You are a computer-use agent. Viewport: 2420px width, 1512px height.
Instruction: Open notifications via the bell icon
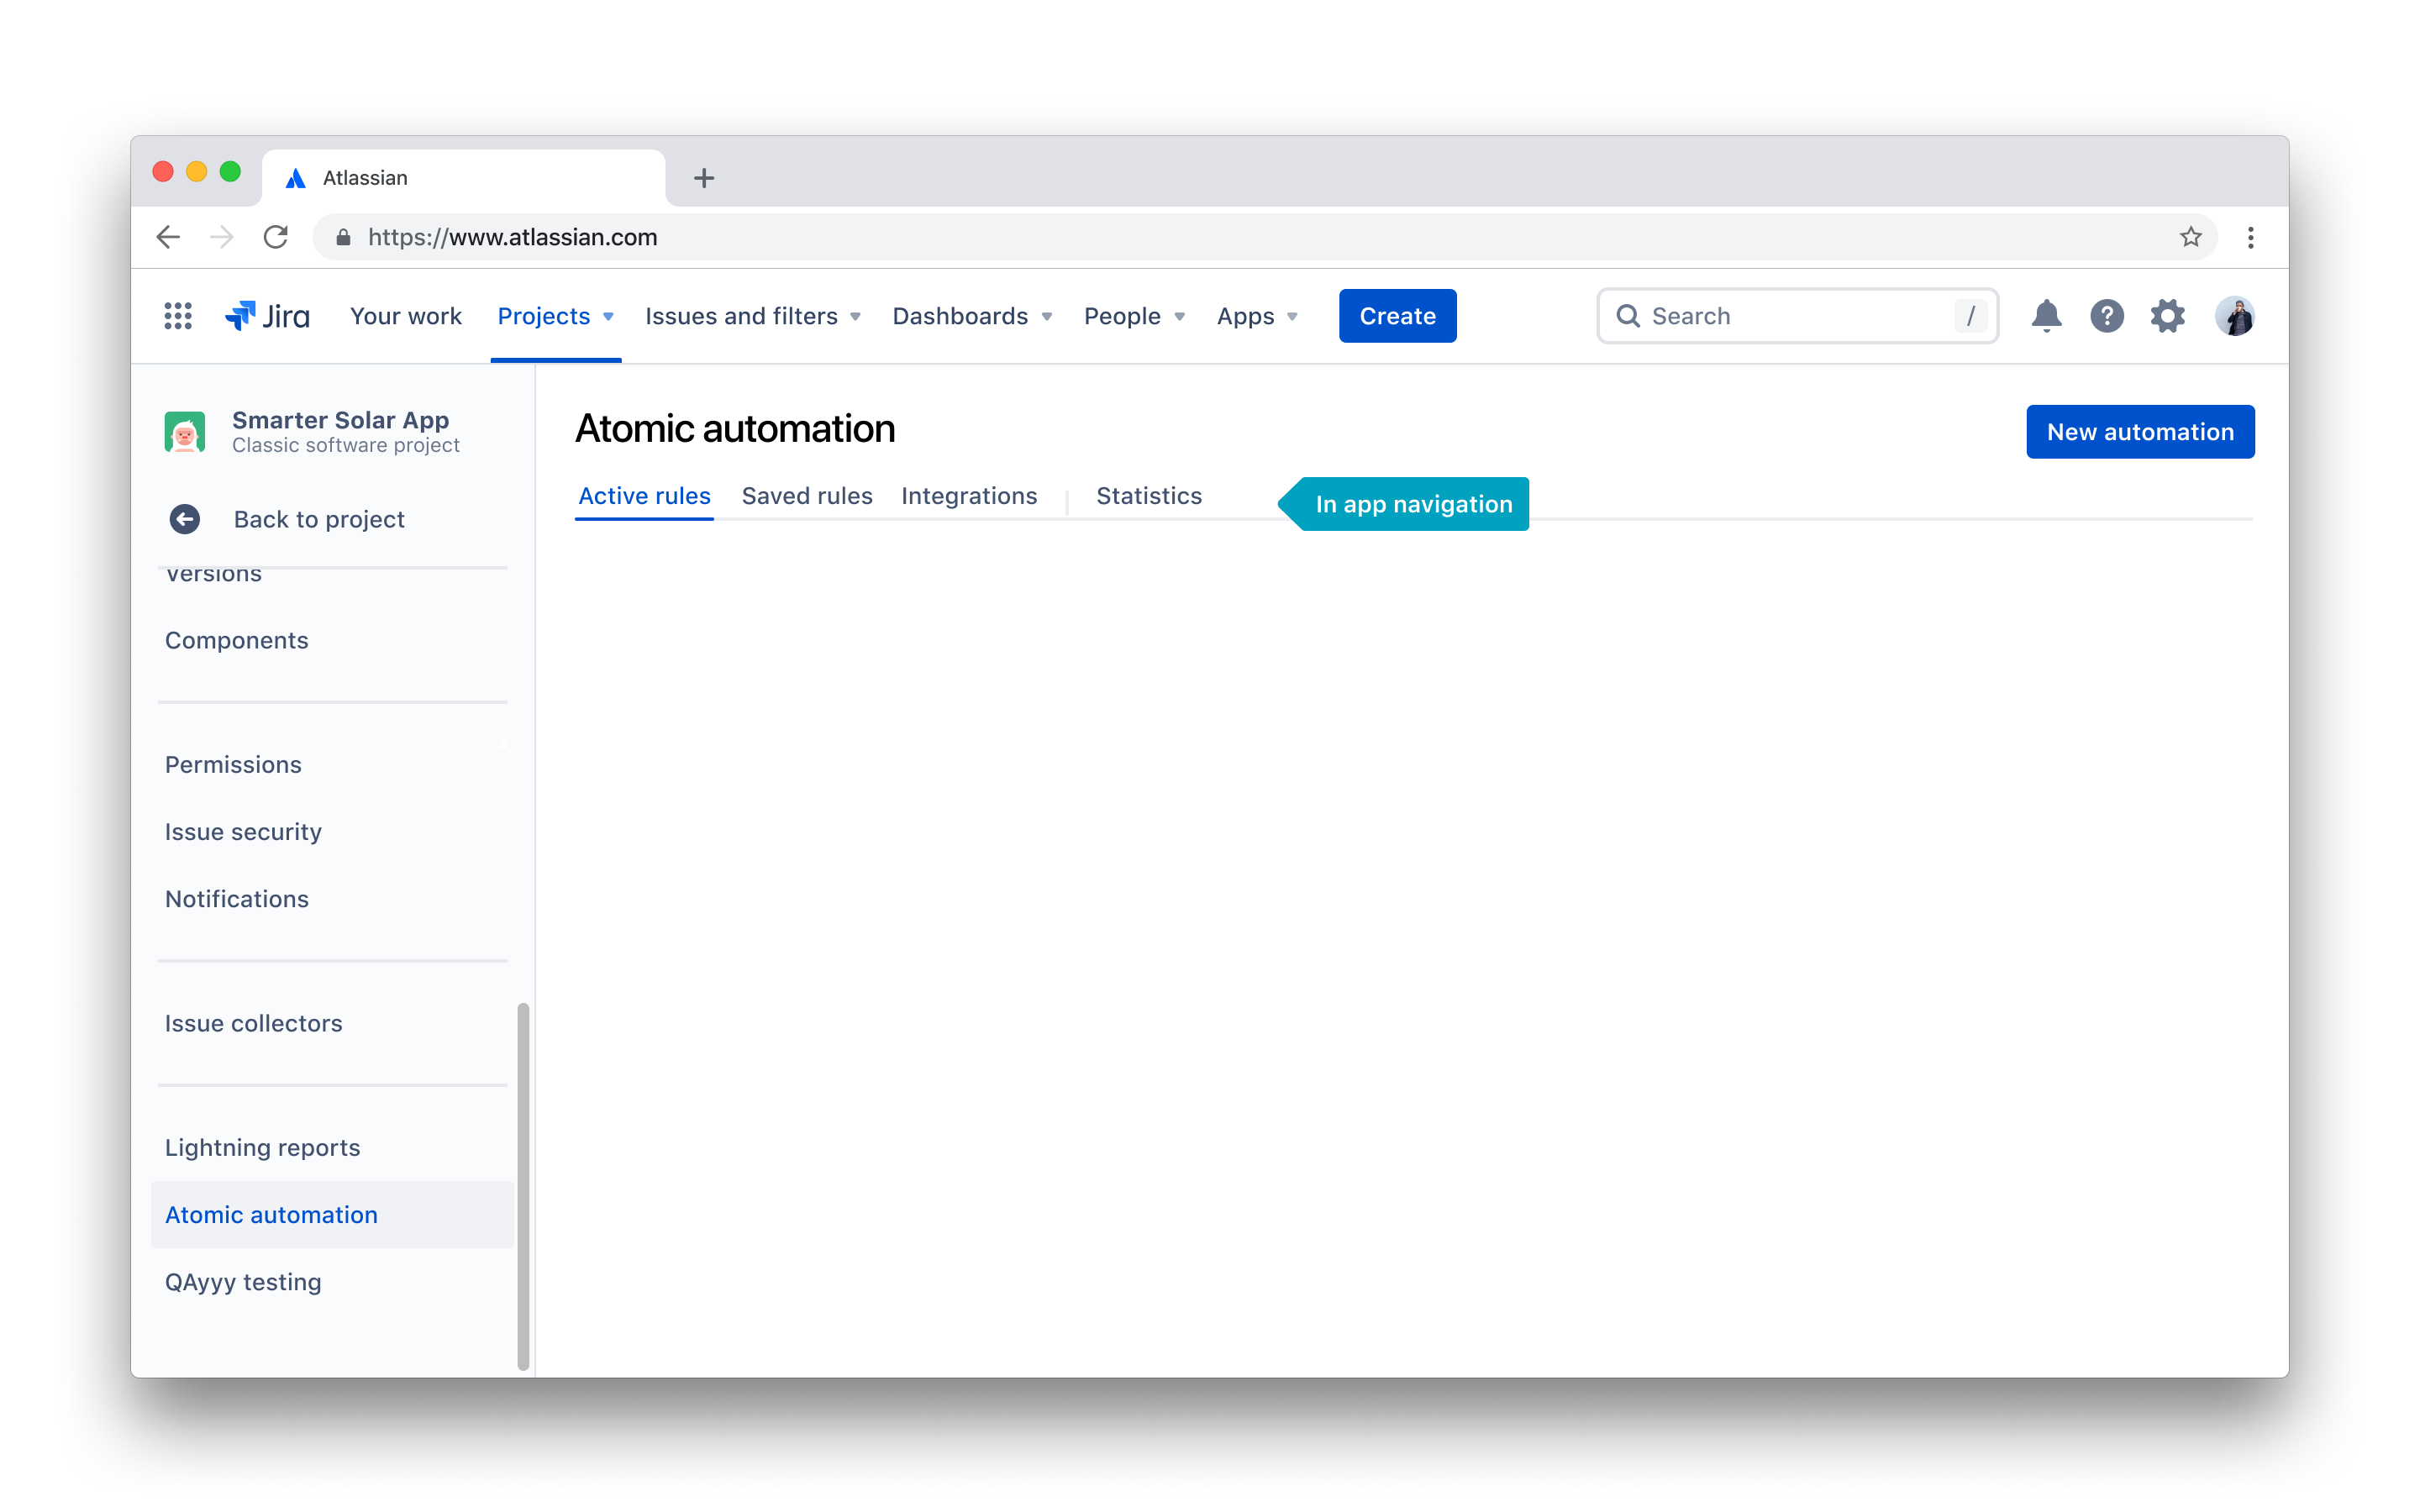(x=2047, y=316)
